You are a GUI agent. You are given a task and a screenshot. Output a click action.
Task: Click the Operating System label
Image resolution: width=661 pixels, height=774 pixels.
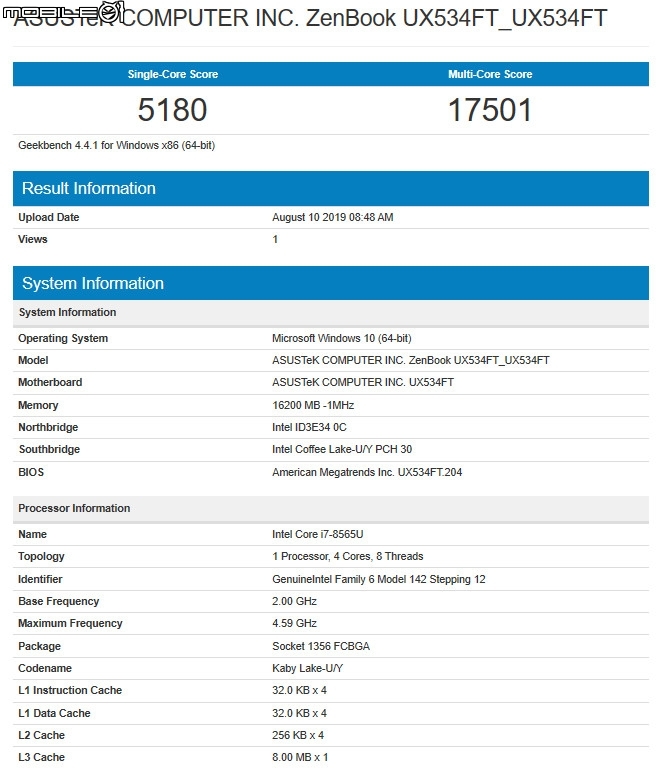[63, 338]
